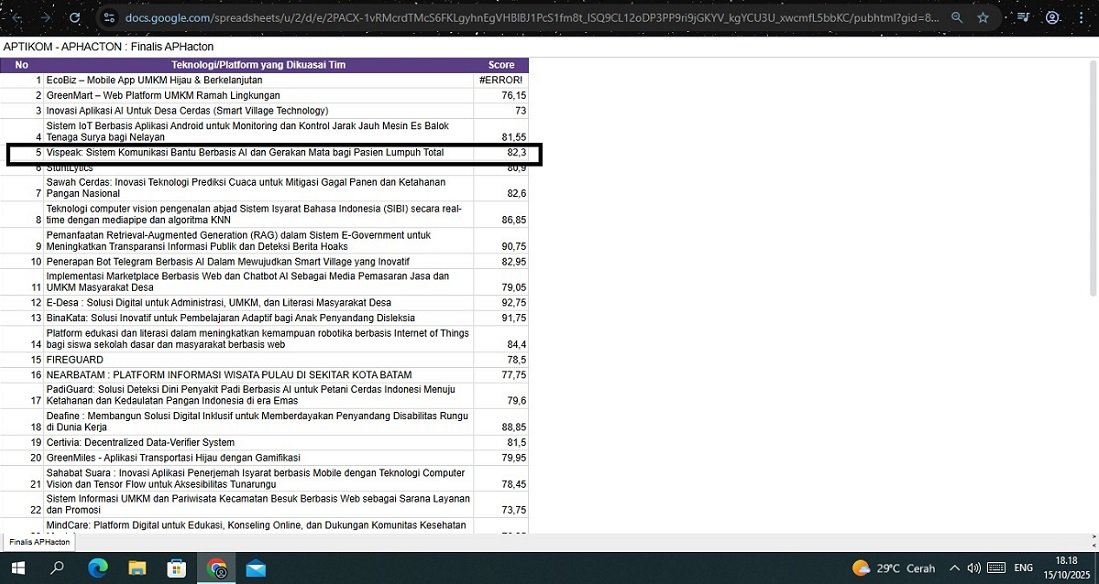
Task: Click the page vertical scrollbar thumb
Action: 1092,178
